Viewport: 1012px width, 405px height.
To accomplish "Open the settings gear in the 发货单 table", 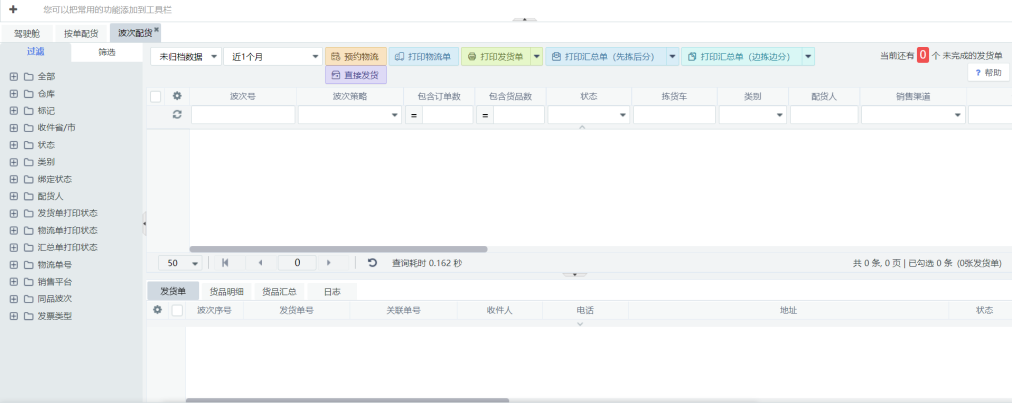I will tap(157, 310).
